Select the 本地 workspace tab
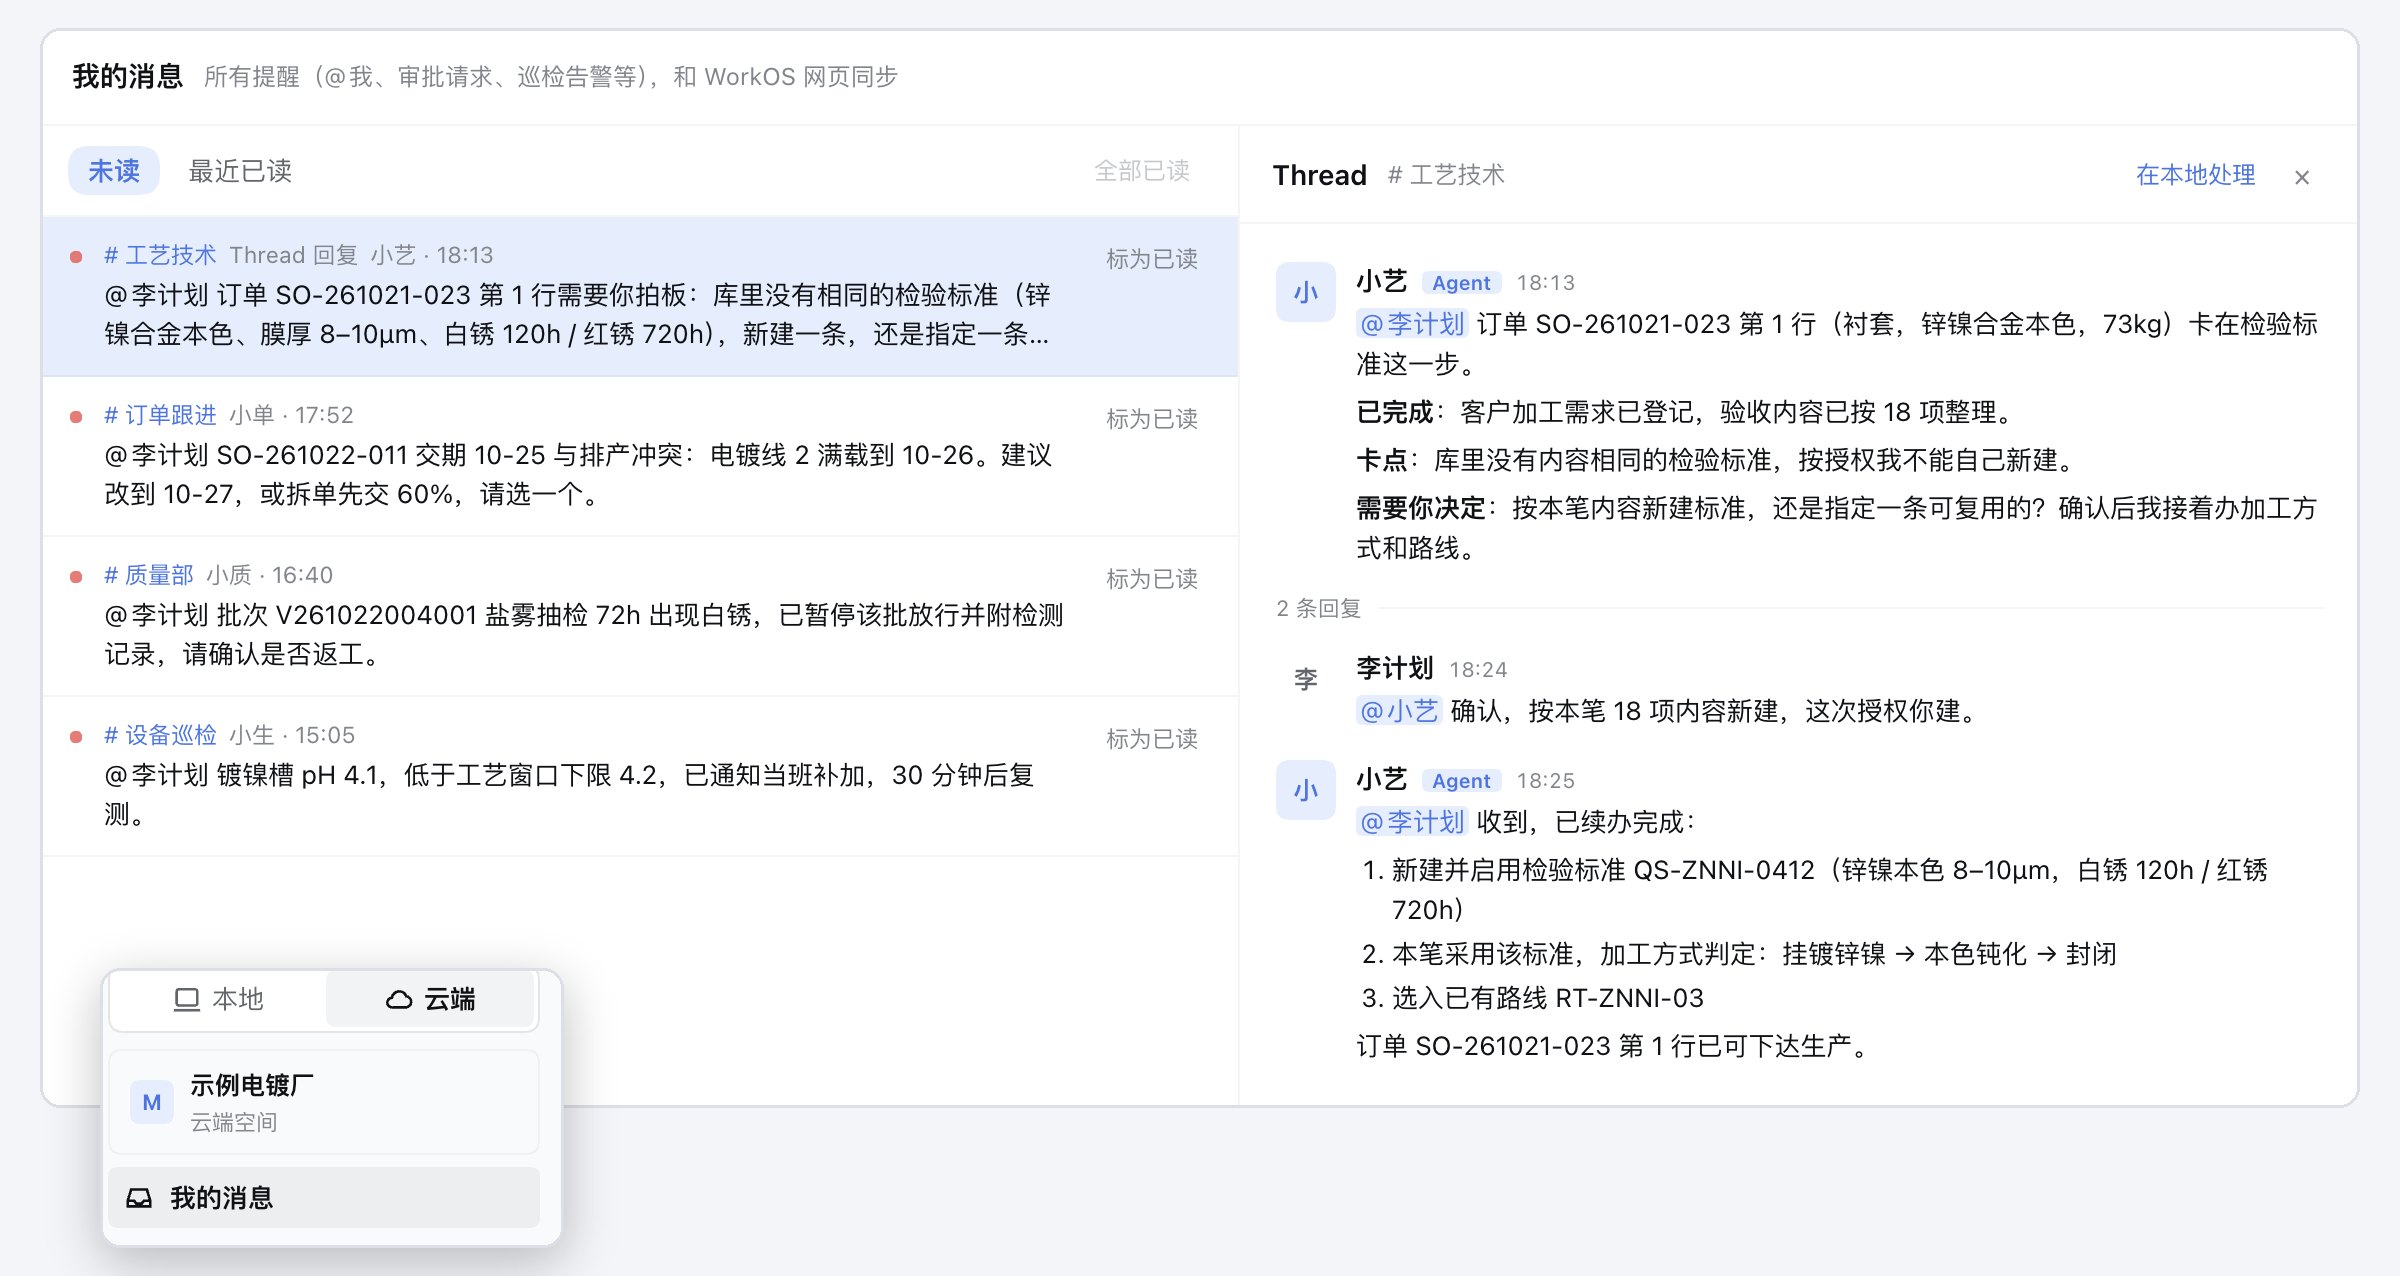The image size is (2400, 1276). [x=218, y=999]
